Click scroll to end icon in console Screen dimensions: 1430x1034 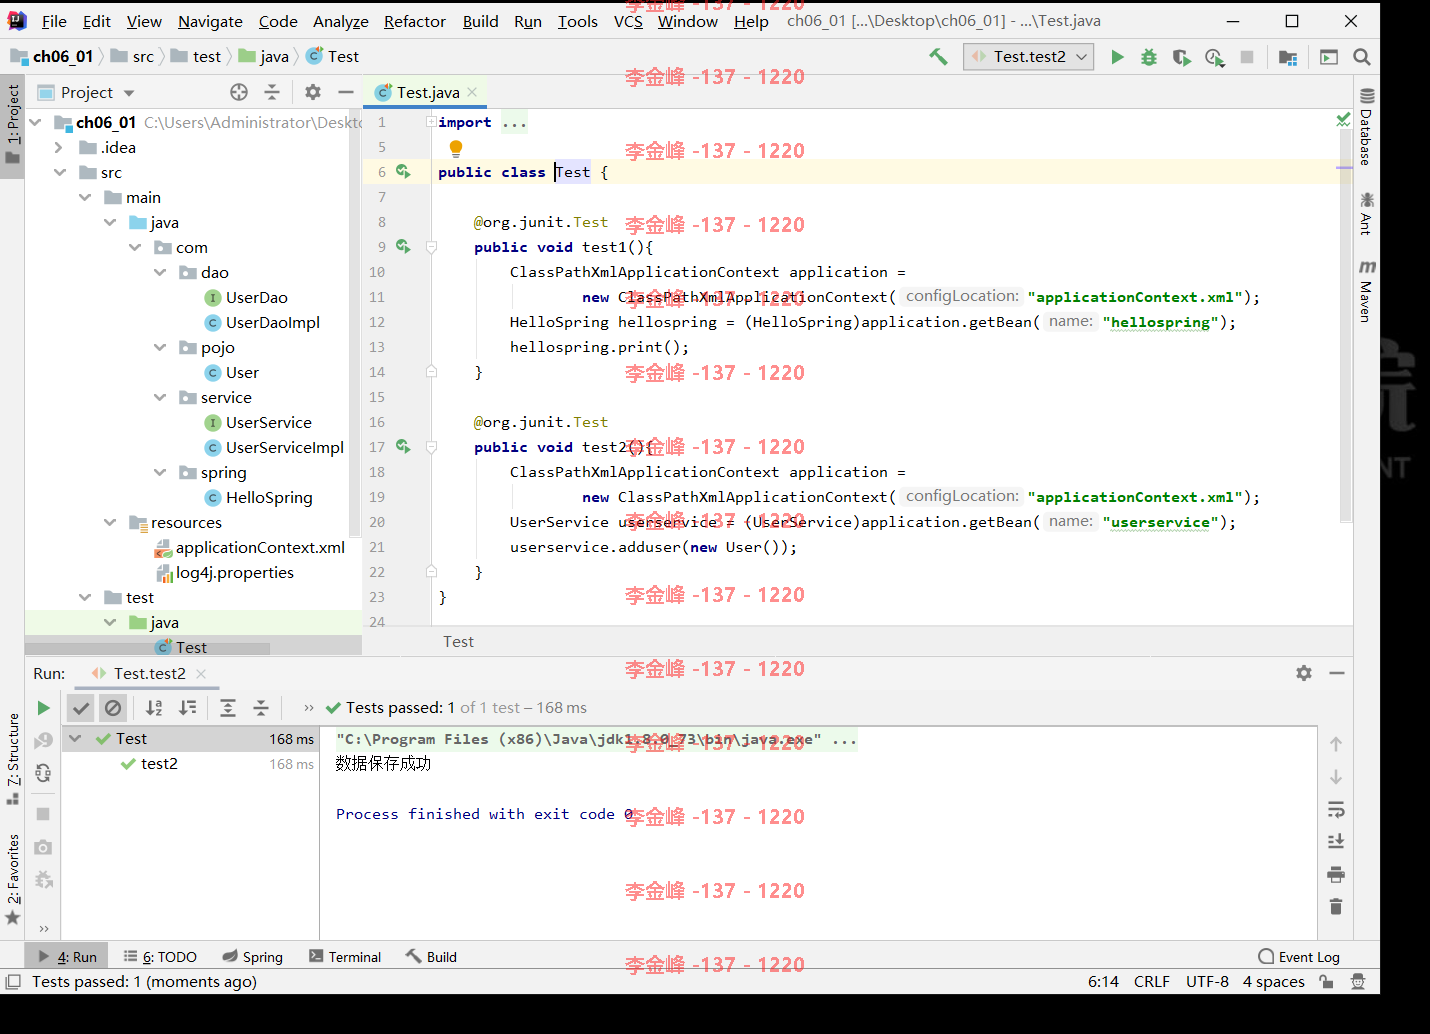(1336, 842)
